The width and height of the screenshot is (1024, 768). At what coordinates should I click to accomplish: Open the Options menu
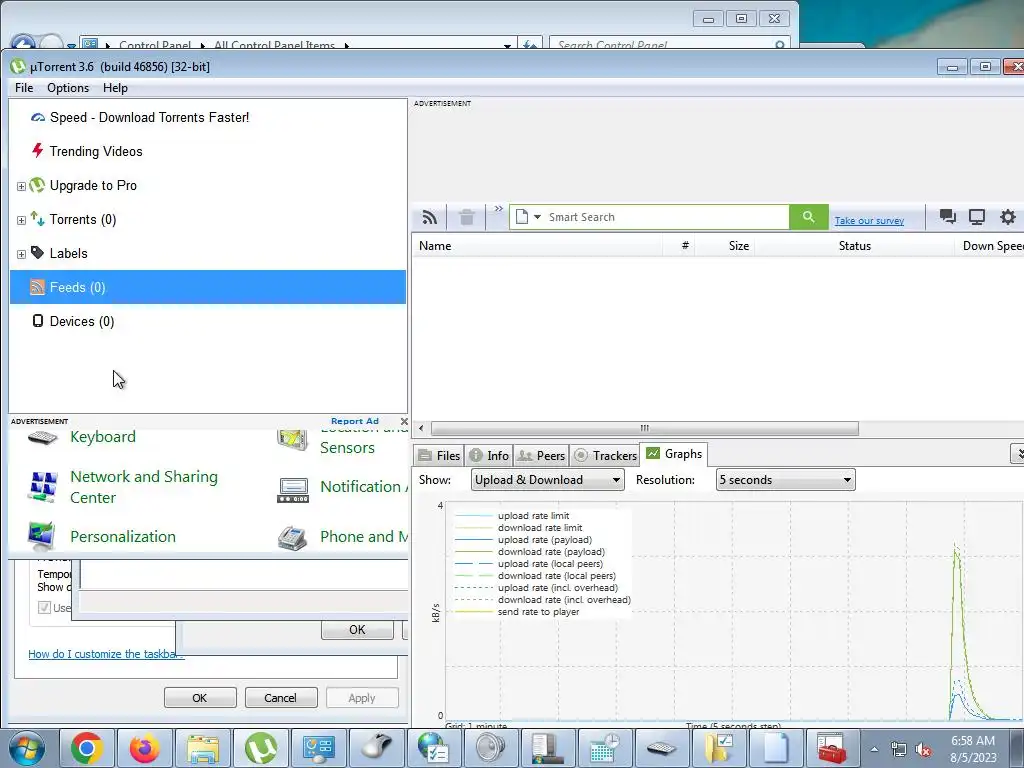(x=68, y=88)
